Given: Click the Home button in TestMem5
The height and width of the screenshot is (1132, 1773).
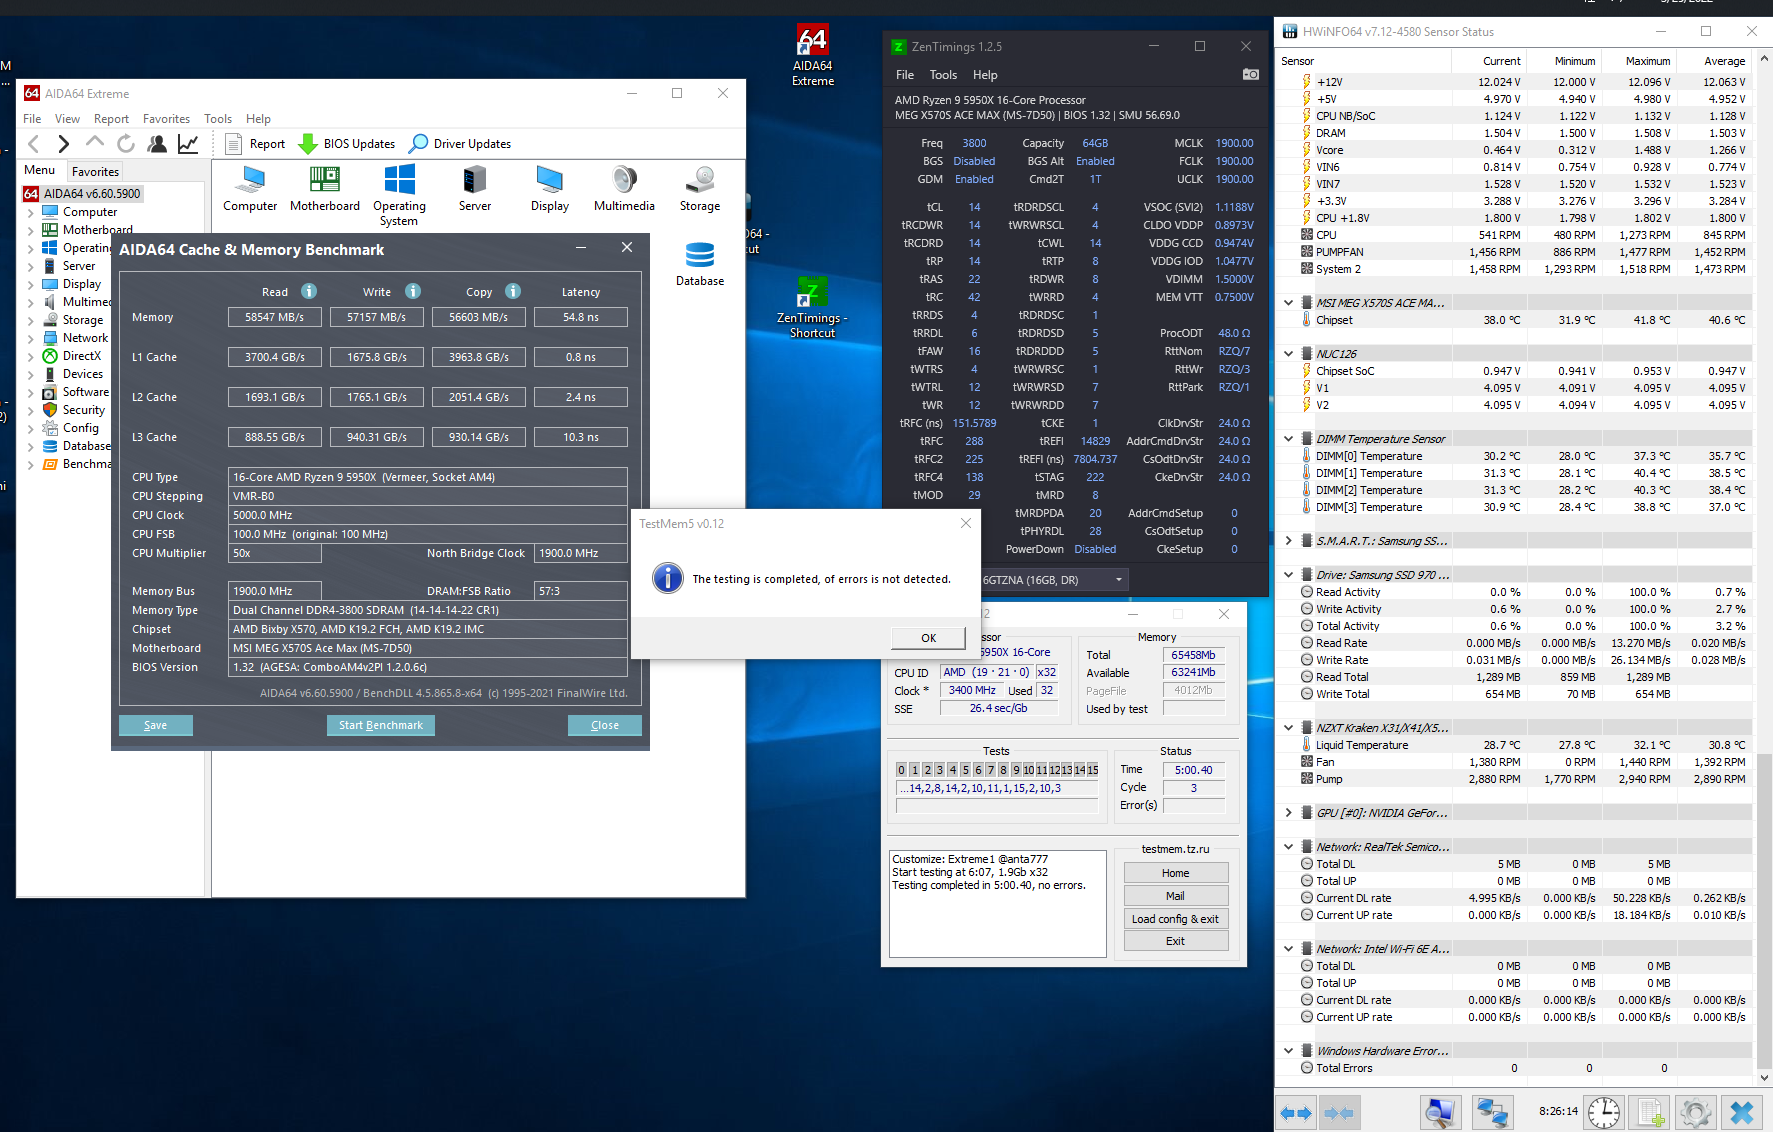Looking at the screenshot, I should (1175, 873).
